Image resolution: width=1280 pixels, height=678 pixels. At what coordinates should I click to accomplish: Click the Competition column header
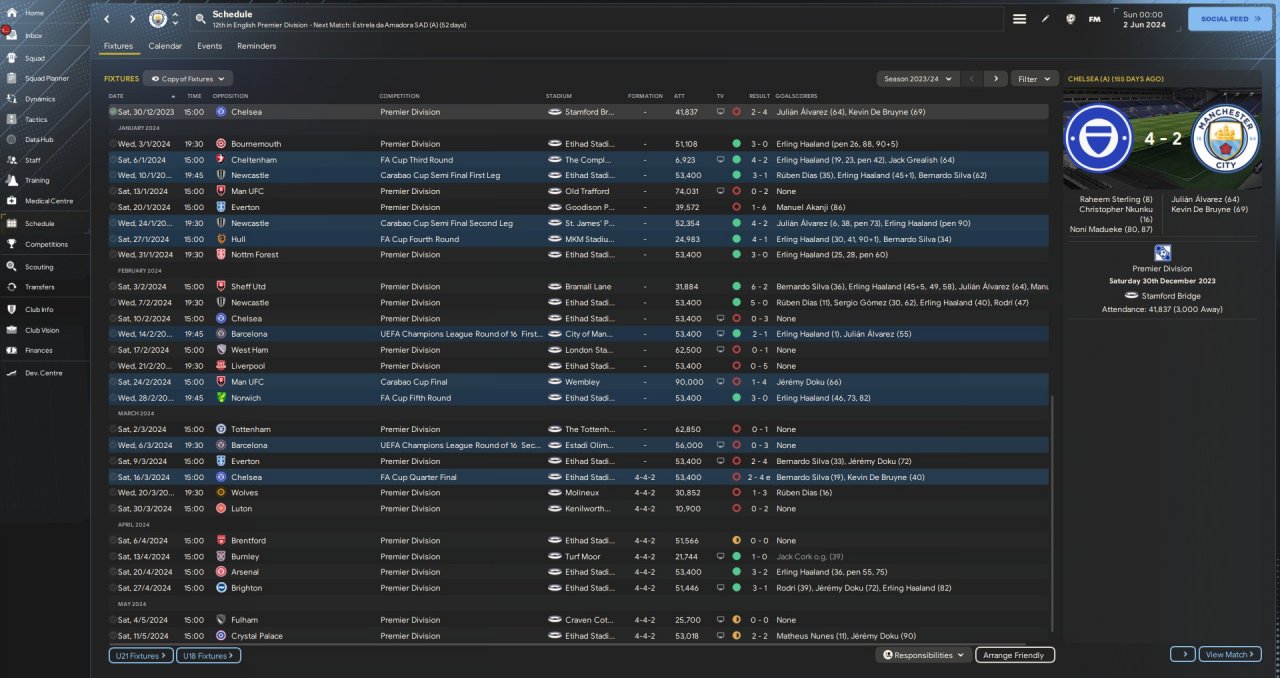[x=399, y=96]
